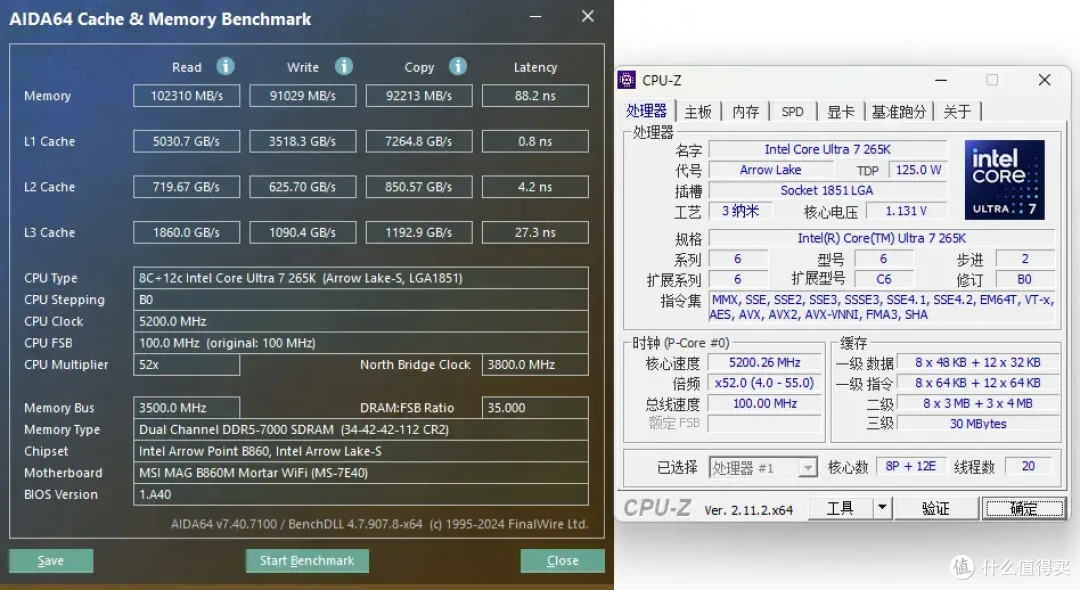Viewport: 1080px width, 590px height.
Task: Click the L3 Cache Read 1860.0 GB/s value
Action: coord(187,233)
